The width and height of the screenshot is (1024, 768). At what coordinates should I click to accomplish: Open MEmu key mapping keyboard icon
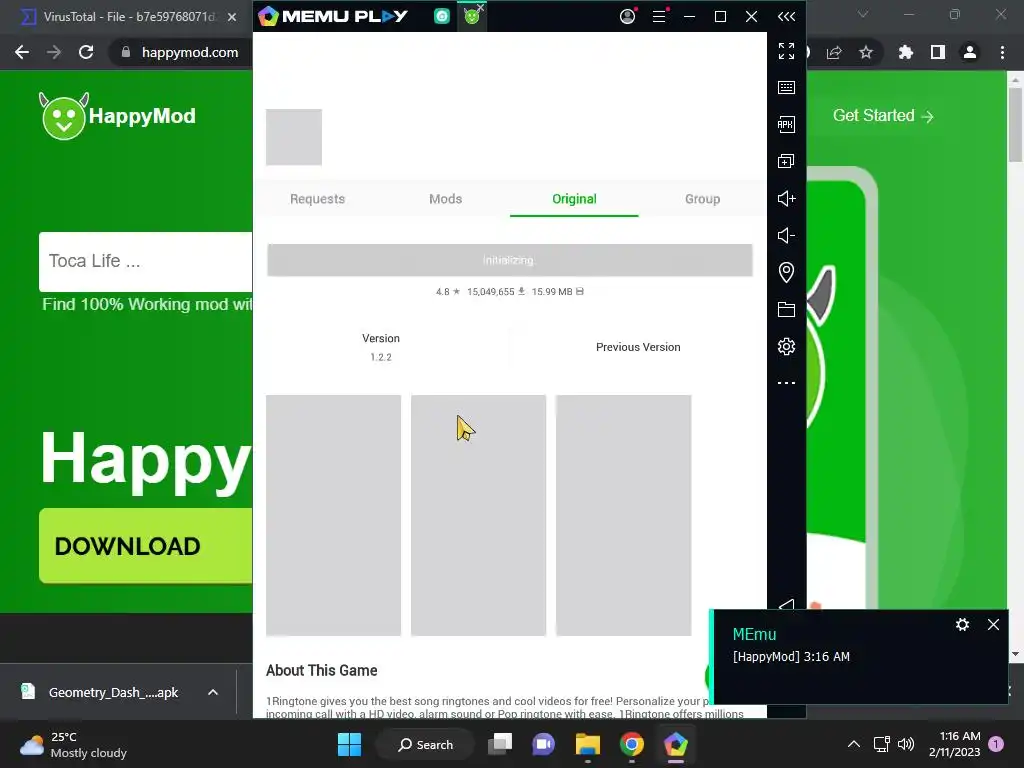tap(786, 88)
